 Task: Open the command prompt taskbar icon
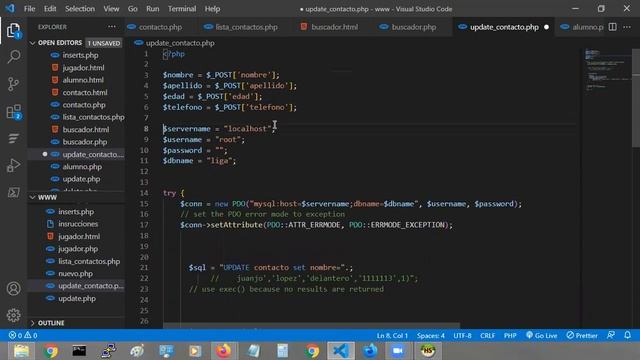click(x=79, y=351)
